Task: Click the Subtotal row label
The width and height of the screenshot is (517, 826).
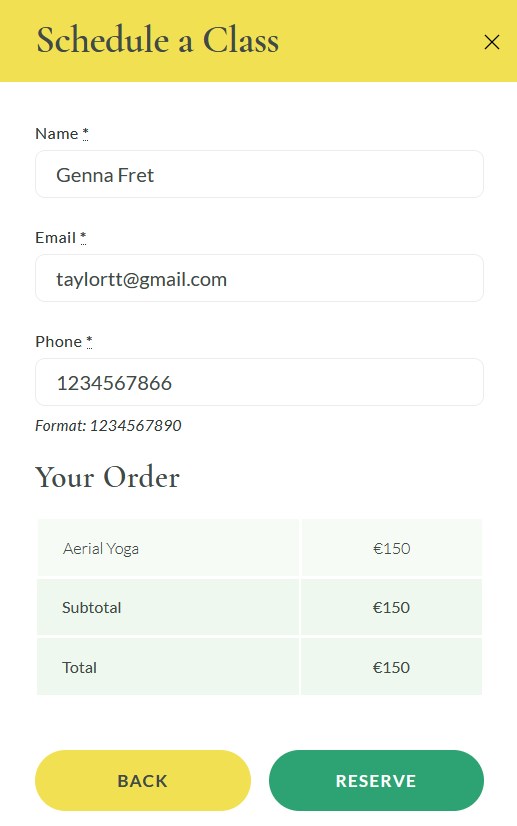Action: (x=92, y=607)
